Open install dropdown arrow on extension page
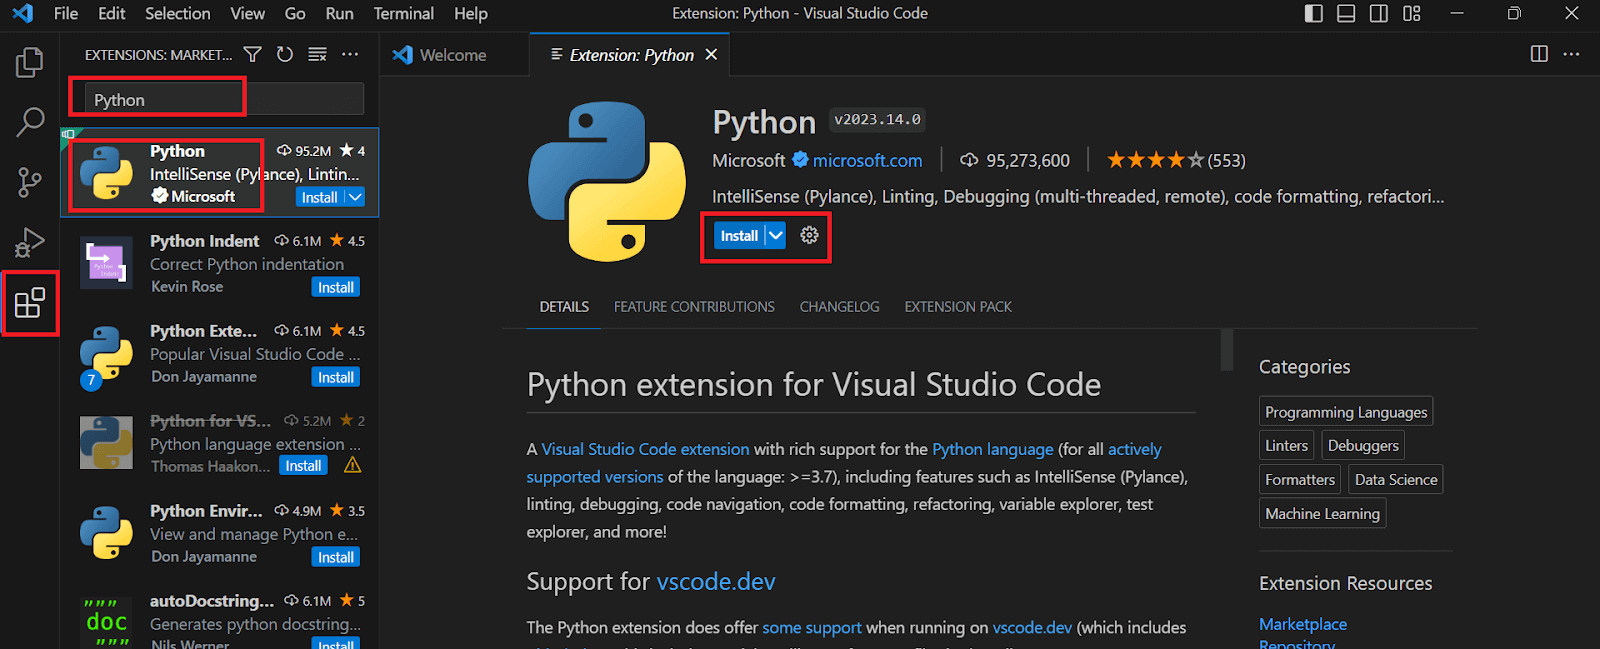Screen dimensions: 1600x649 click(776, 235)
